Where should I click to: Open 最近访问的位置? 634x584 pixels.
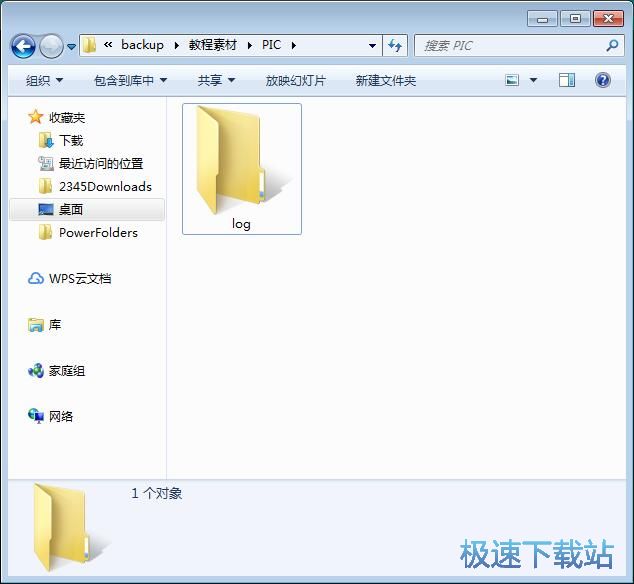pyautogui.click(x=101, y=164)
